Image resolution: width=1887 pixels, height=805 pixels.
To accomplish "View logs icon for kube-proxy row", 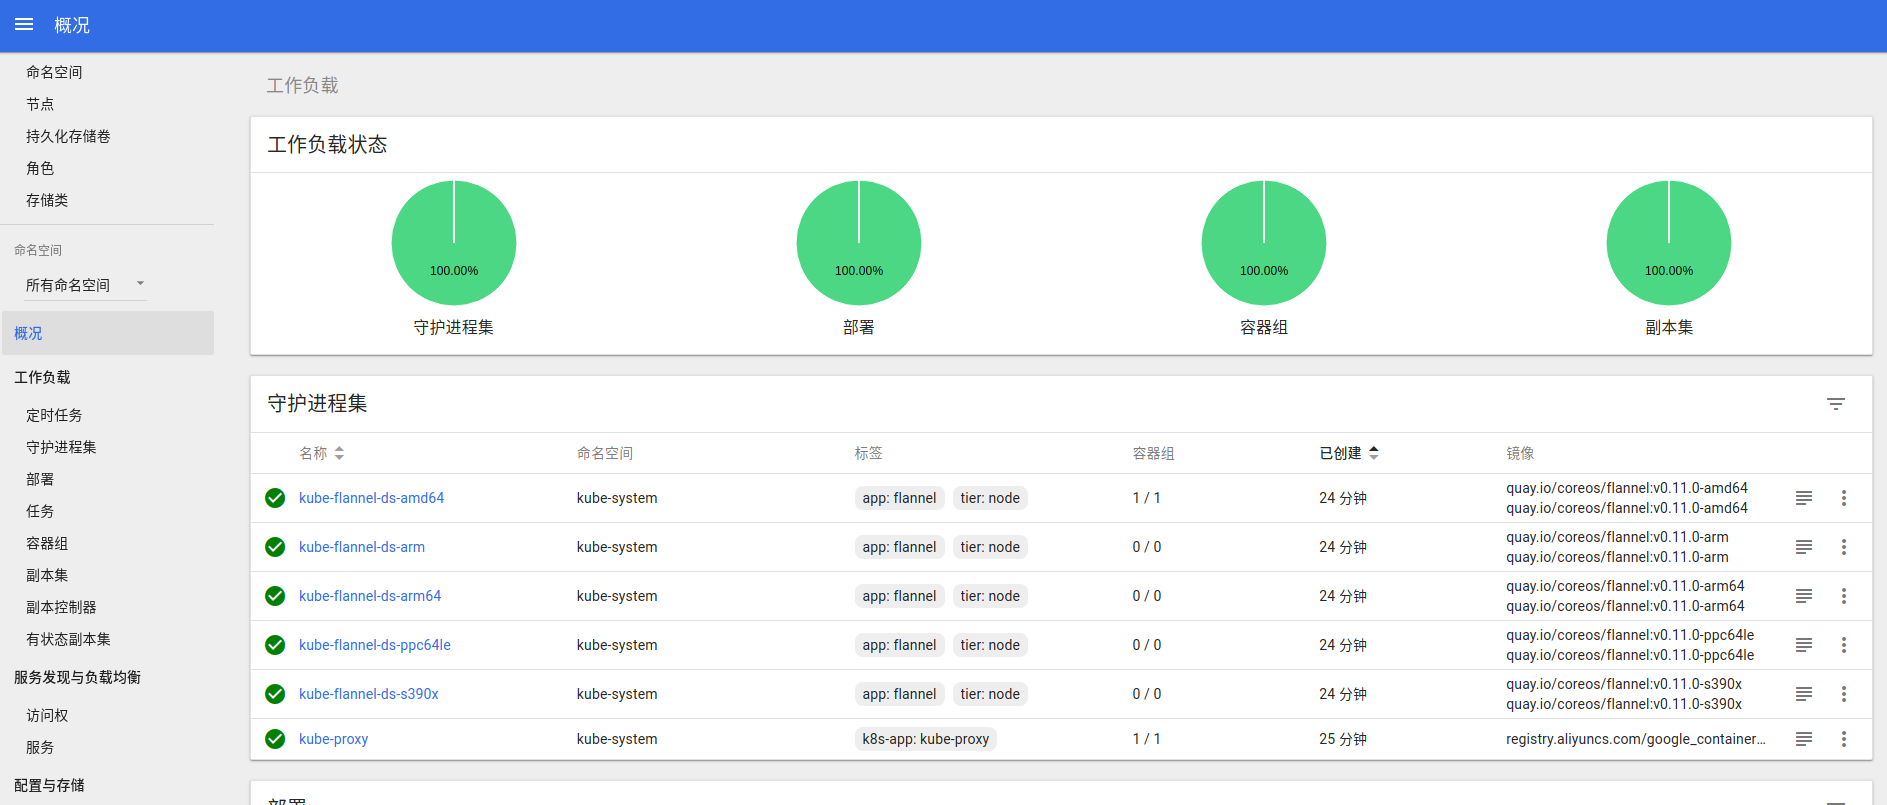I will [1804, 739].
